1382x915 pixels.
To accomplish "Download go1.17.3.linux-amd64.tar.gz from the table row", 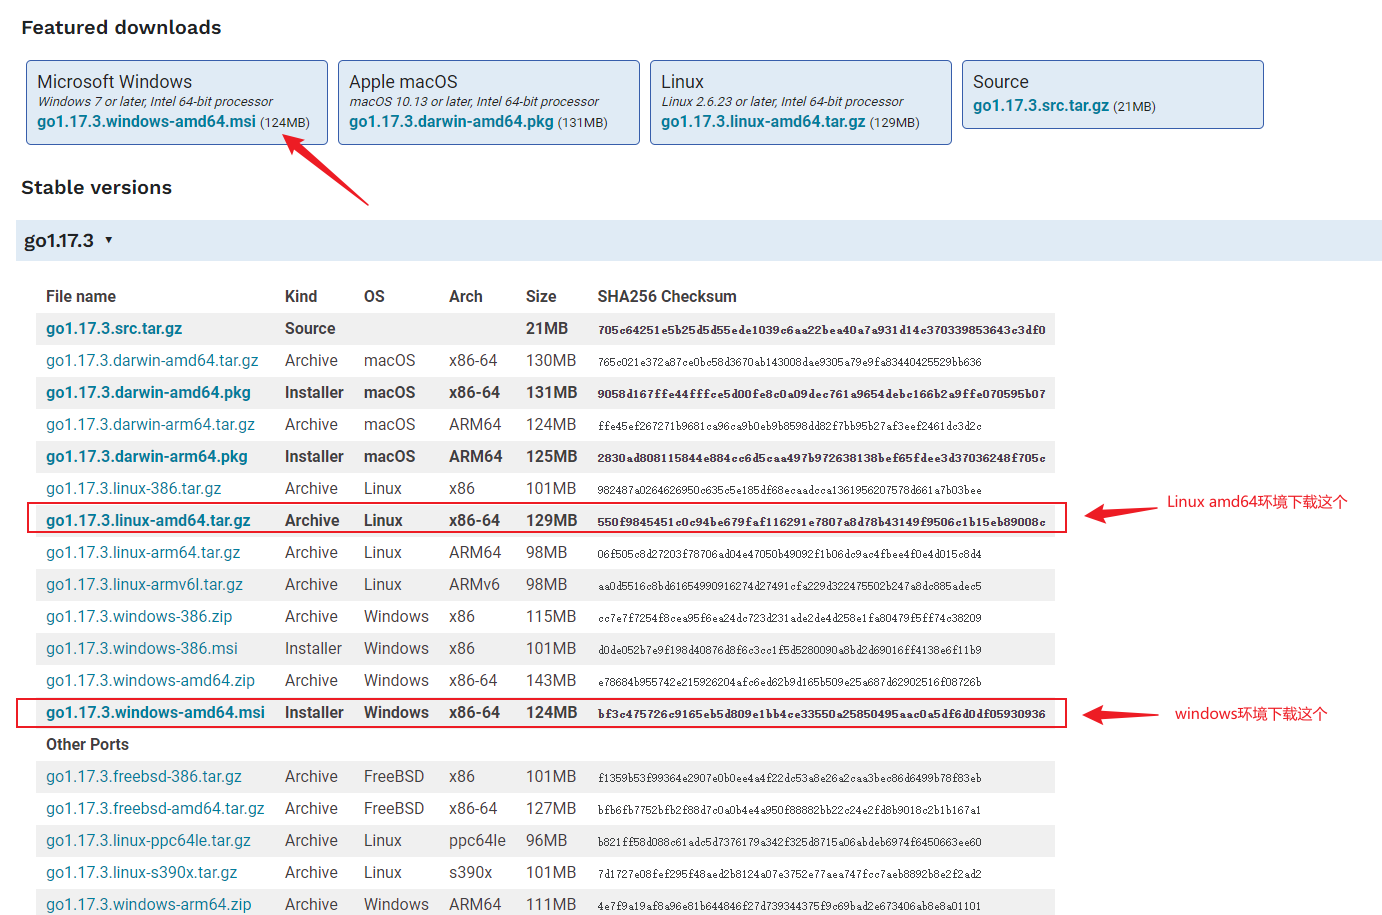I will [x=148, y=521].
